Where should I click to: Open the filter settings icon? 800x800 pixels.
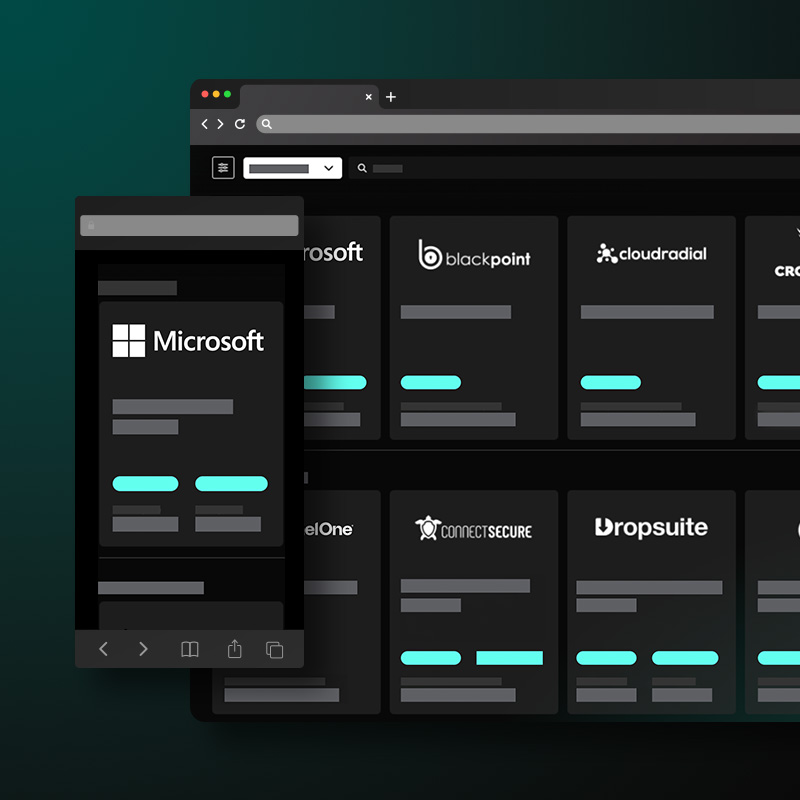coord(223,168)
